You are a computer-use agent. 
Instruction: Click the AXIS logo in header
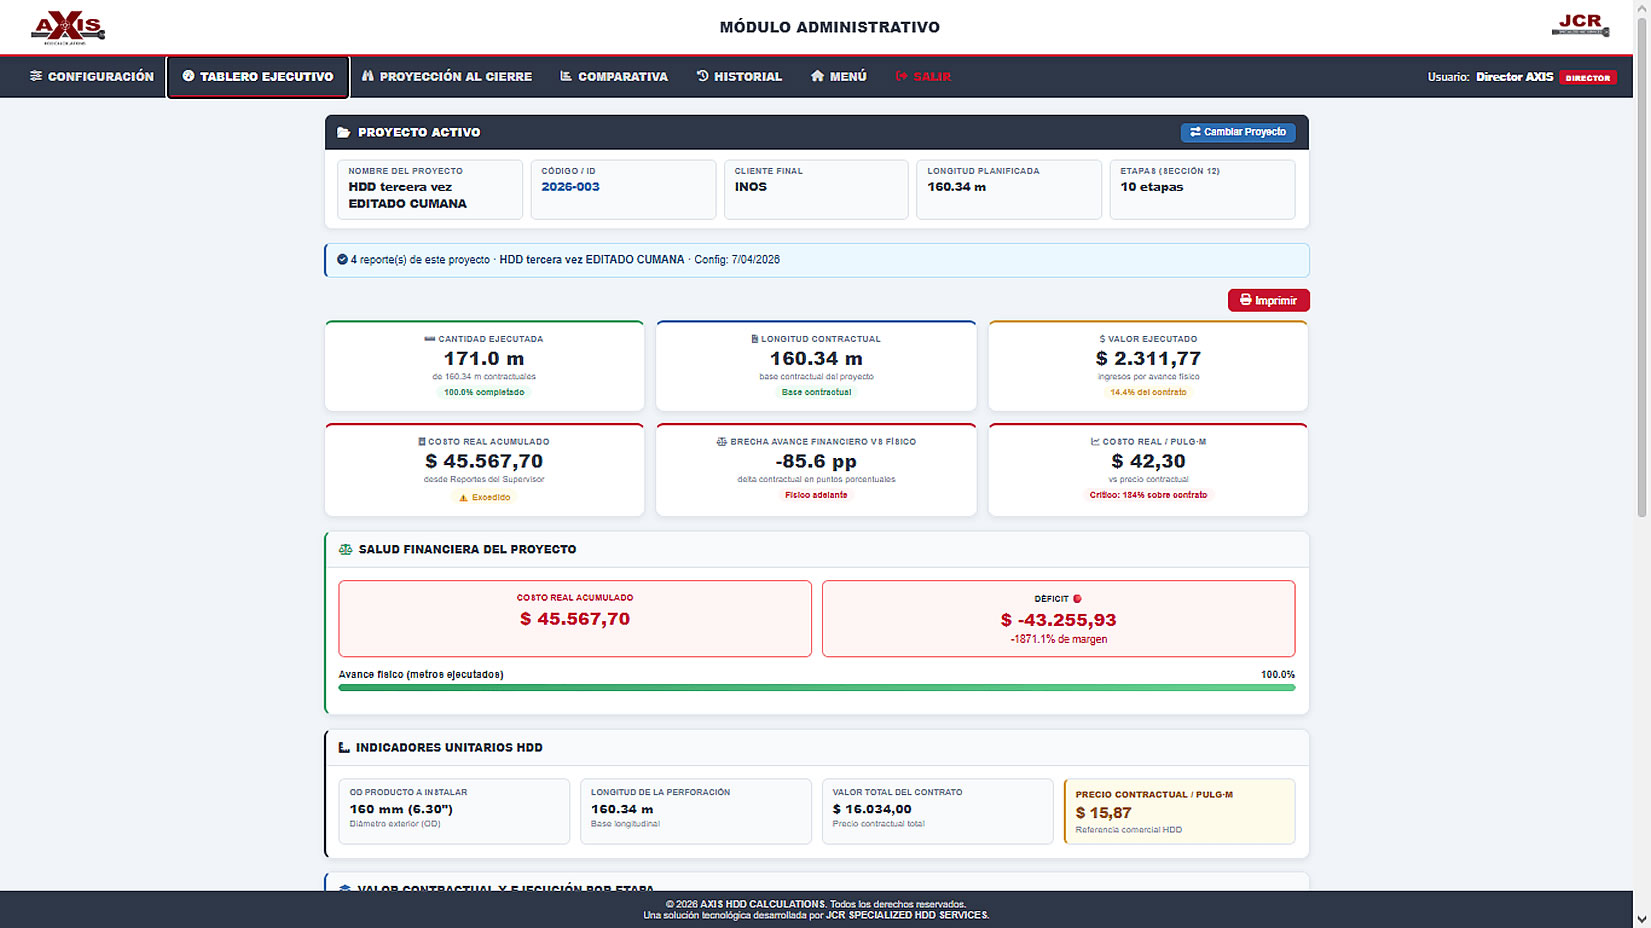click(67, 27)
